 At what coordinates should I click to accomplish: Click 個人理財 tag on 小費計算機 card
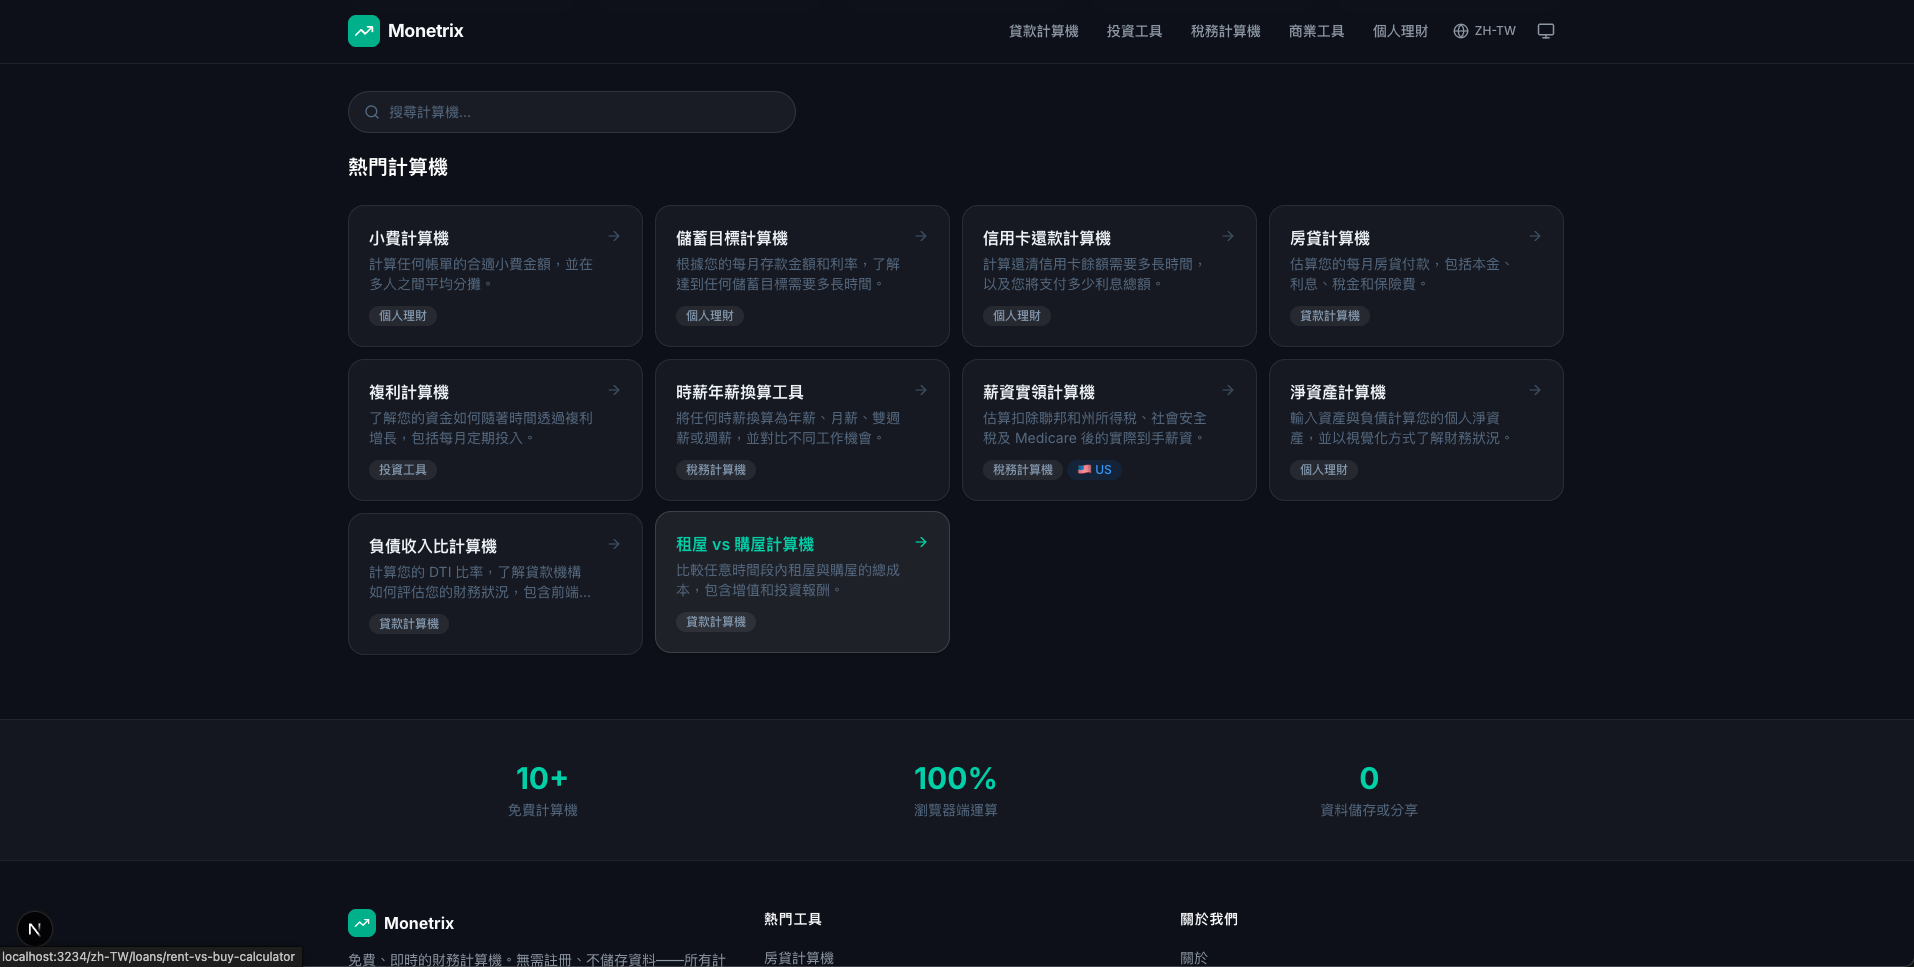403,316
